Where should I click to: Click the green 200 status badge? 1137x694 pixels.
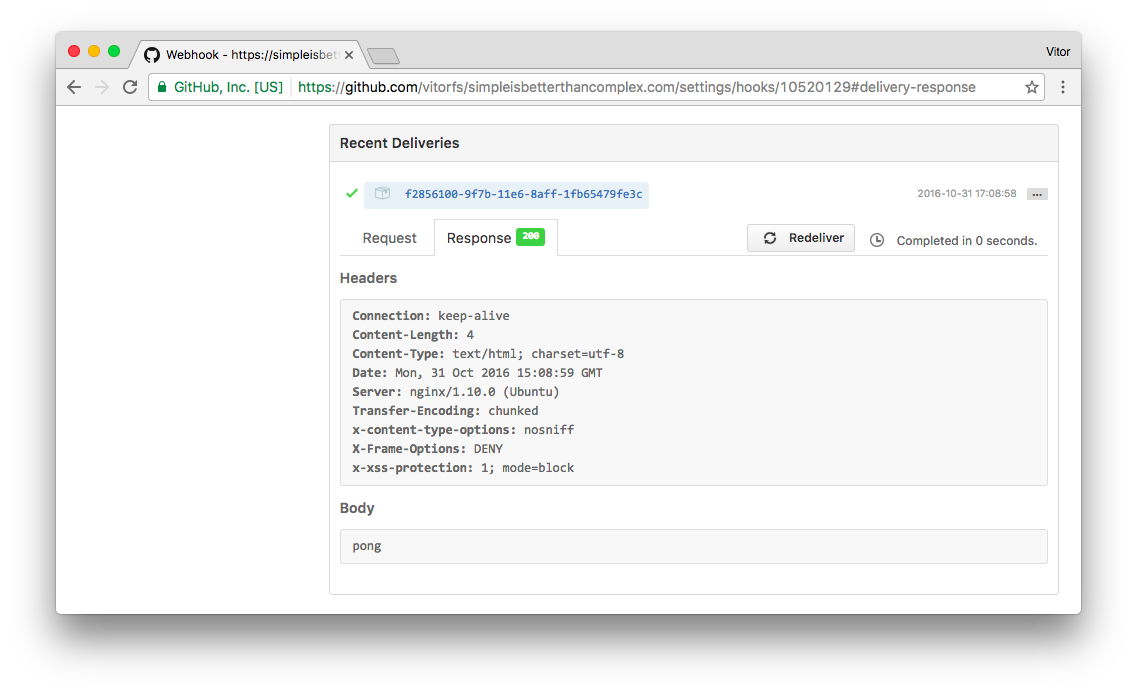530,236
